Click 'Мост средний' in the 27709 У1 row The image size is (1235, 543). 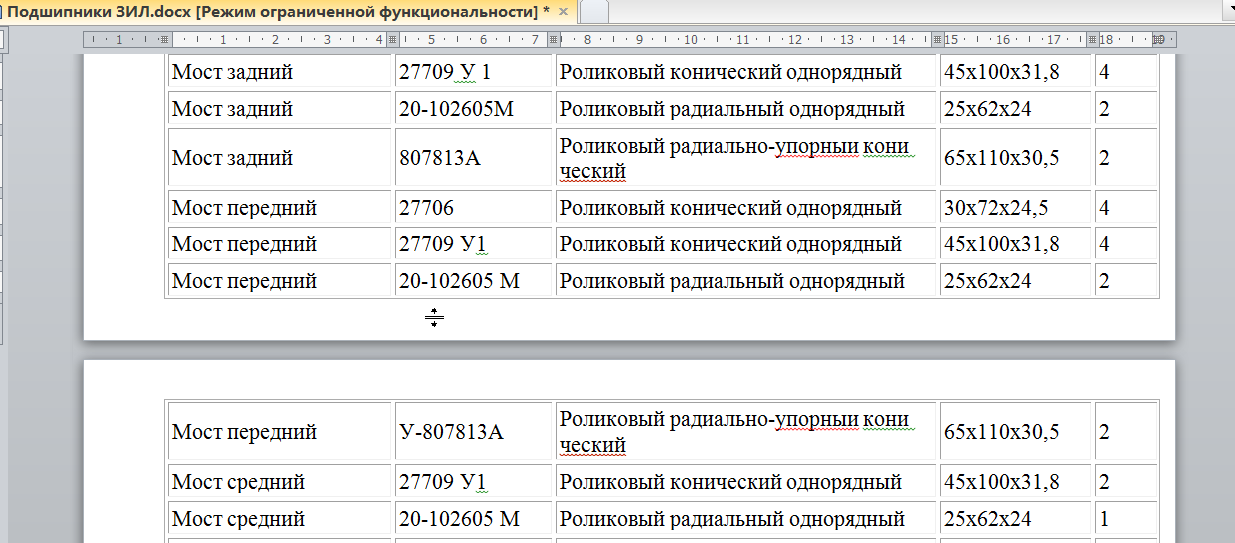click(x=238, y=482)
